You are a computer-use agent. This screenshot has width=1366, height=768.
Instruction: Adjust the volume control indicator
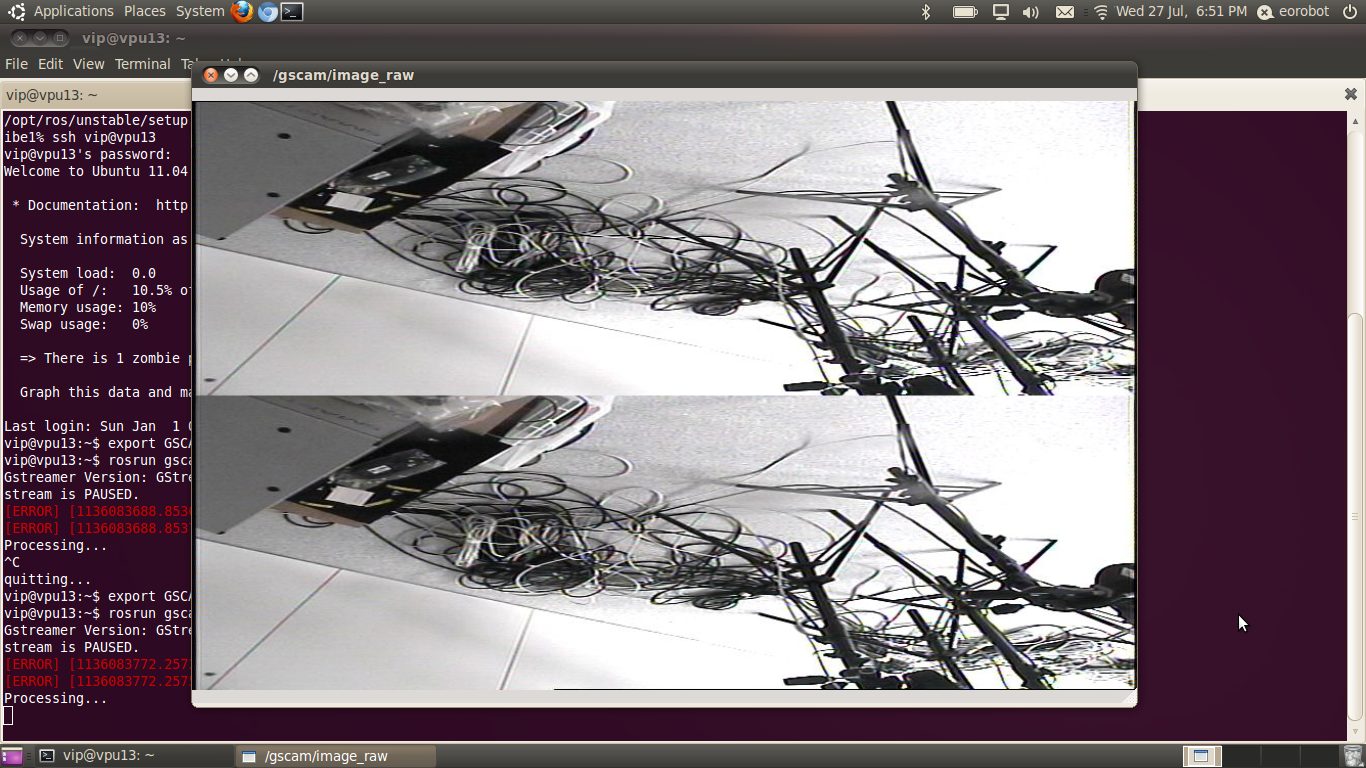tap(1032, 11)
